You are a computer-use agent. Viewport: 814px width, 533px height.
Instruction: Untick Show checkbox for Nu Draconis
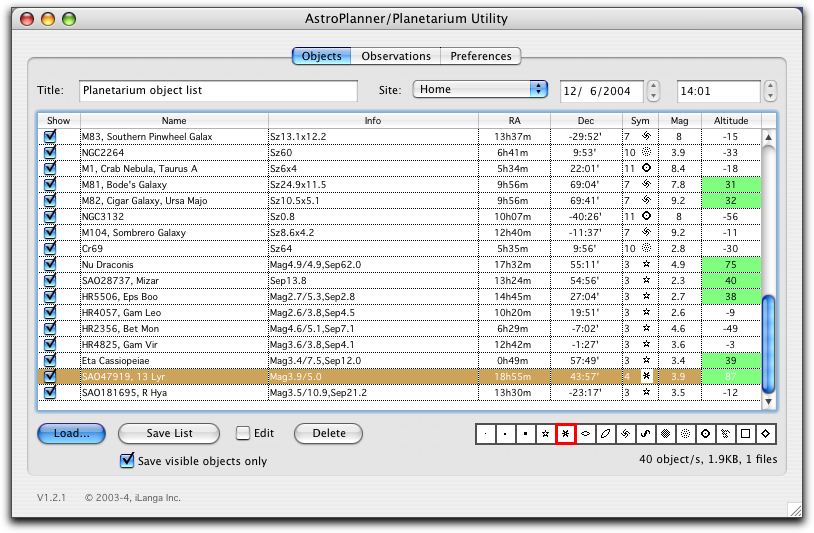pos(50,265)
